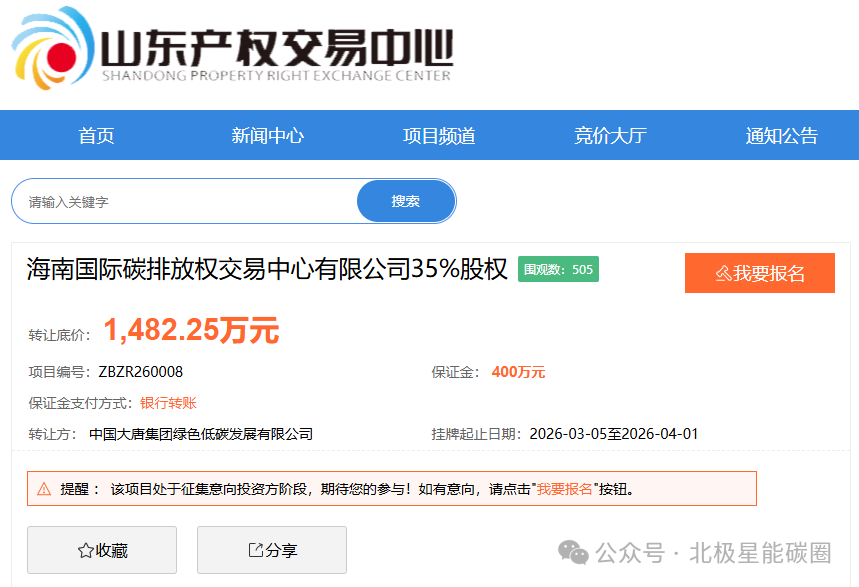The height and width of the screenshot is (587, 859).
Task: Click the 收藏 favorite button
Action: tap(101, 550)
